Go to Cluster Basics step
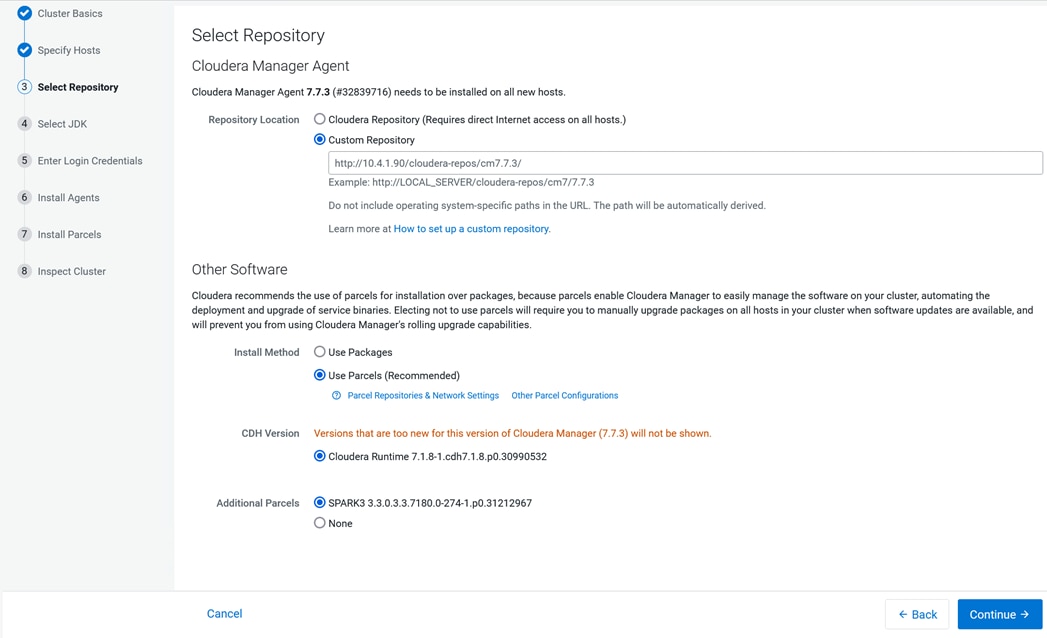This screenshot has height=638, width=1047. (x=70, y=13)
